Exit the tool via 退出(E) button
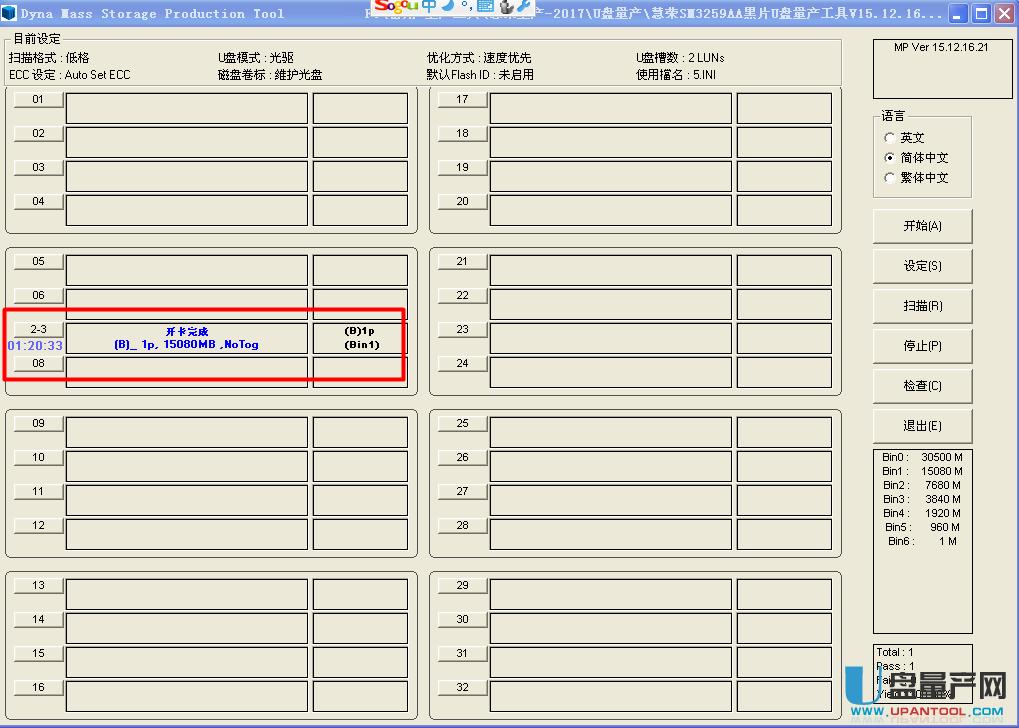Image resolution: width=1019 pixels, height=728 pixels. [921, 425]
